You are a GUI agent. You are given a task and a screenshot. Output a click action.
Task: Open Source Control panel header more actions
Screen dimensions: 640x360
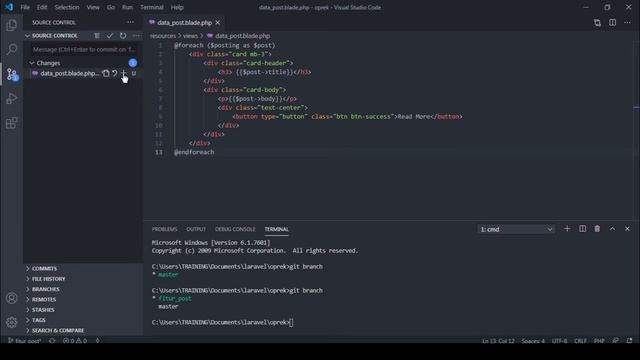(x=130, y=22)
